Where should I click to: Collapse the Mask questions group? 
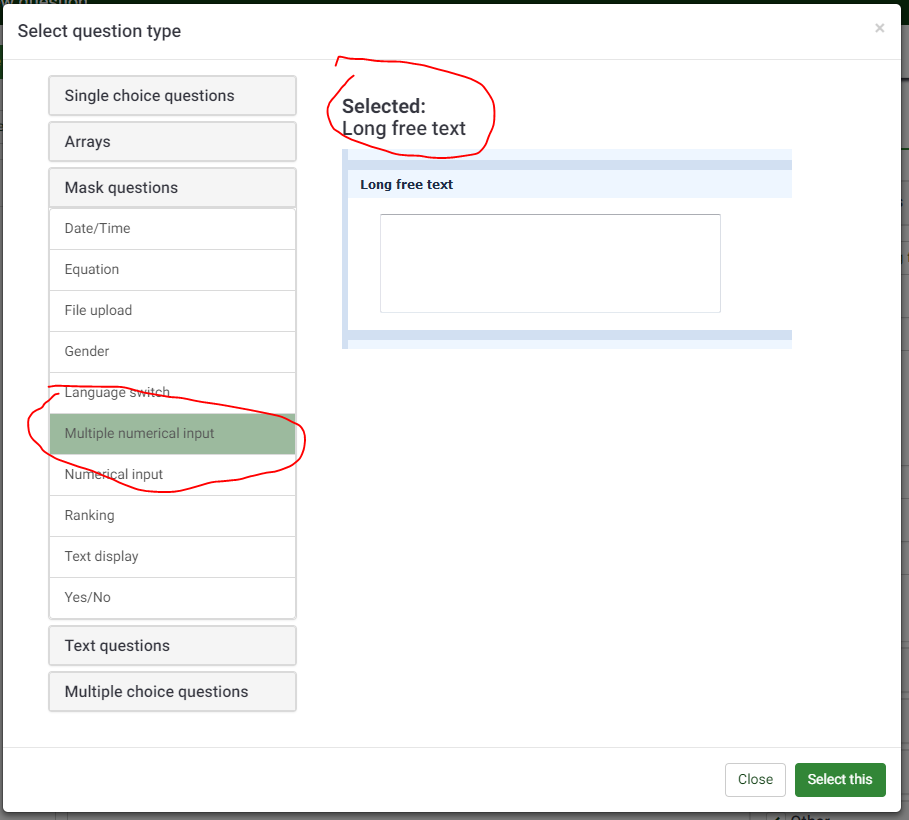pyautogui.click(x=172, y=188)
